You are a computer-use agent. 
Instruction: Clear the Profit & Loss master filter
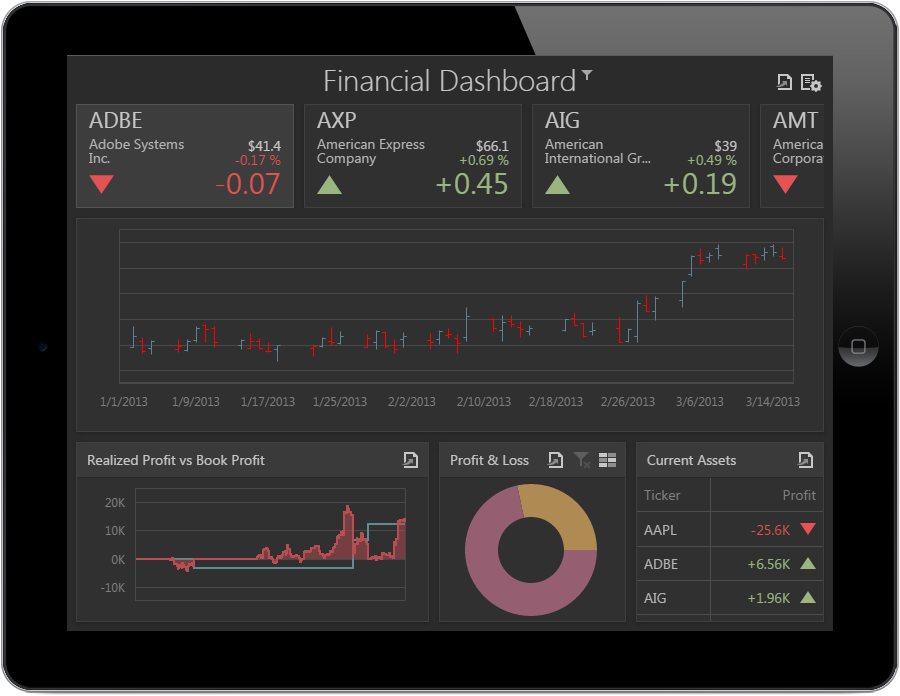tap(581, 460)
